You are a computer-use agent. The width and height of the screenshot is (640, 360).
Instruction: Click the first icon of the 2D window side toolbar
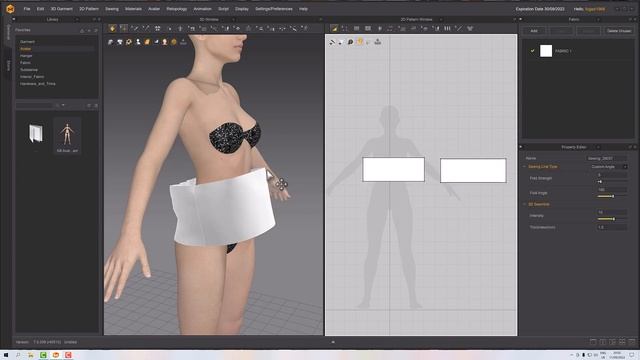332,42
